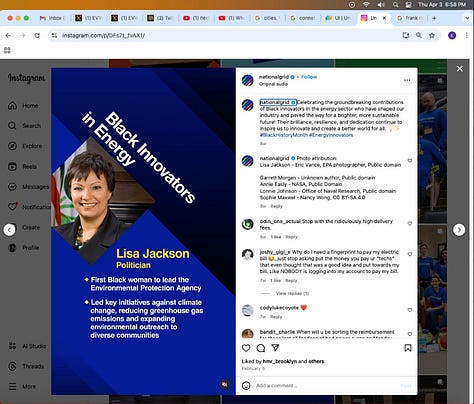This screenshot has height=404, width=474.
Task: Open the post's three-dot options menu
Action: pyautogui.click(x=407, y=80)
